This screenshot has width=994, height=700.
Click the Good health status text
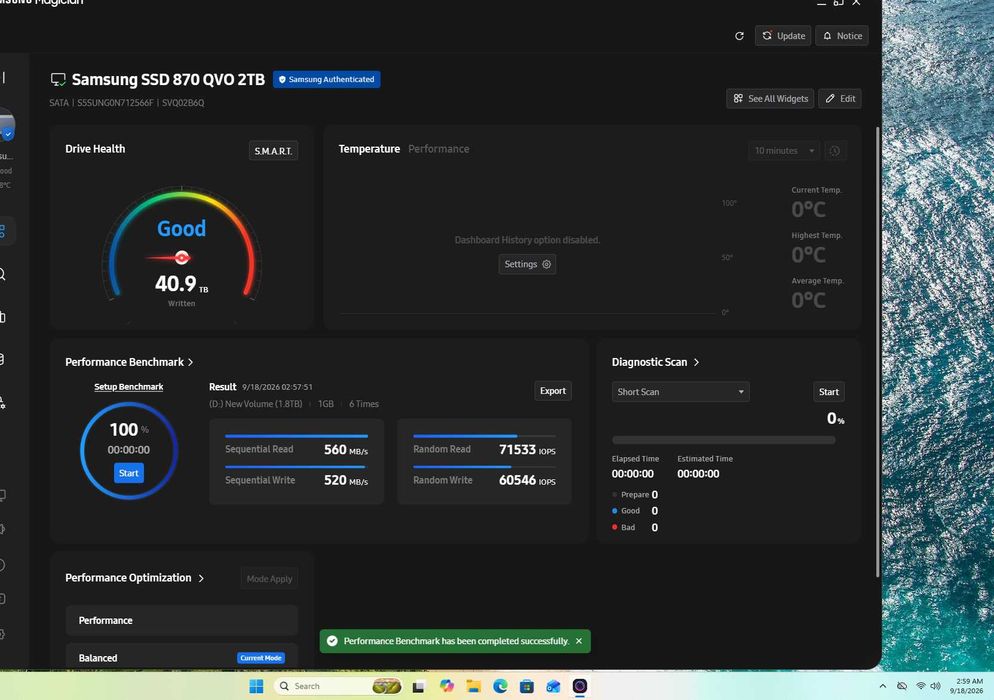tap(181, 228)
